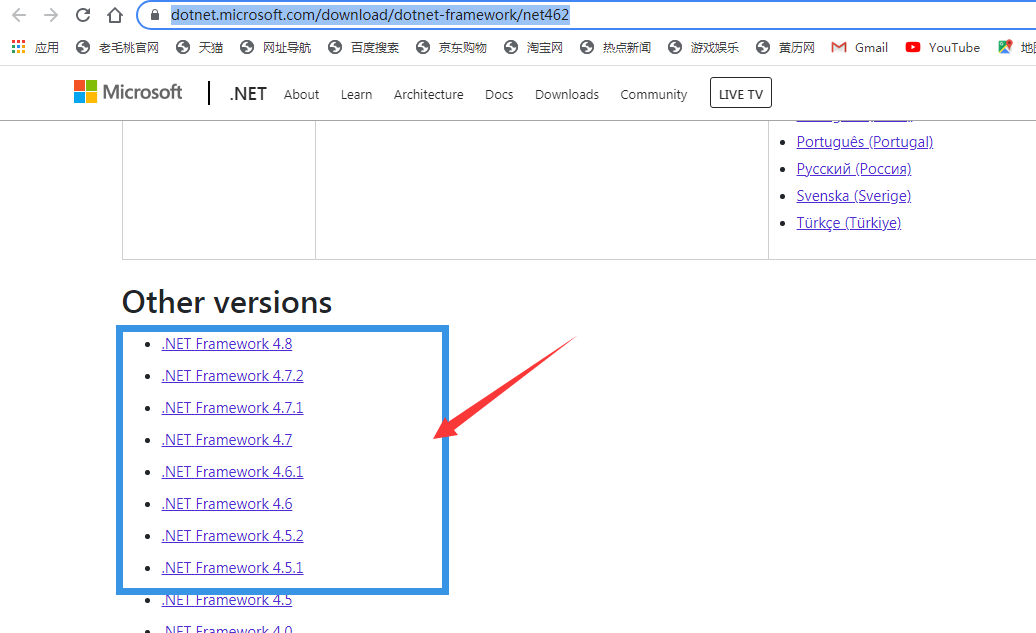Open the 网址导航 bookmark

[x=276, y=47]
